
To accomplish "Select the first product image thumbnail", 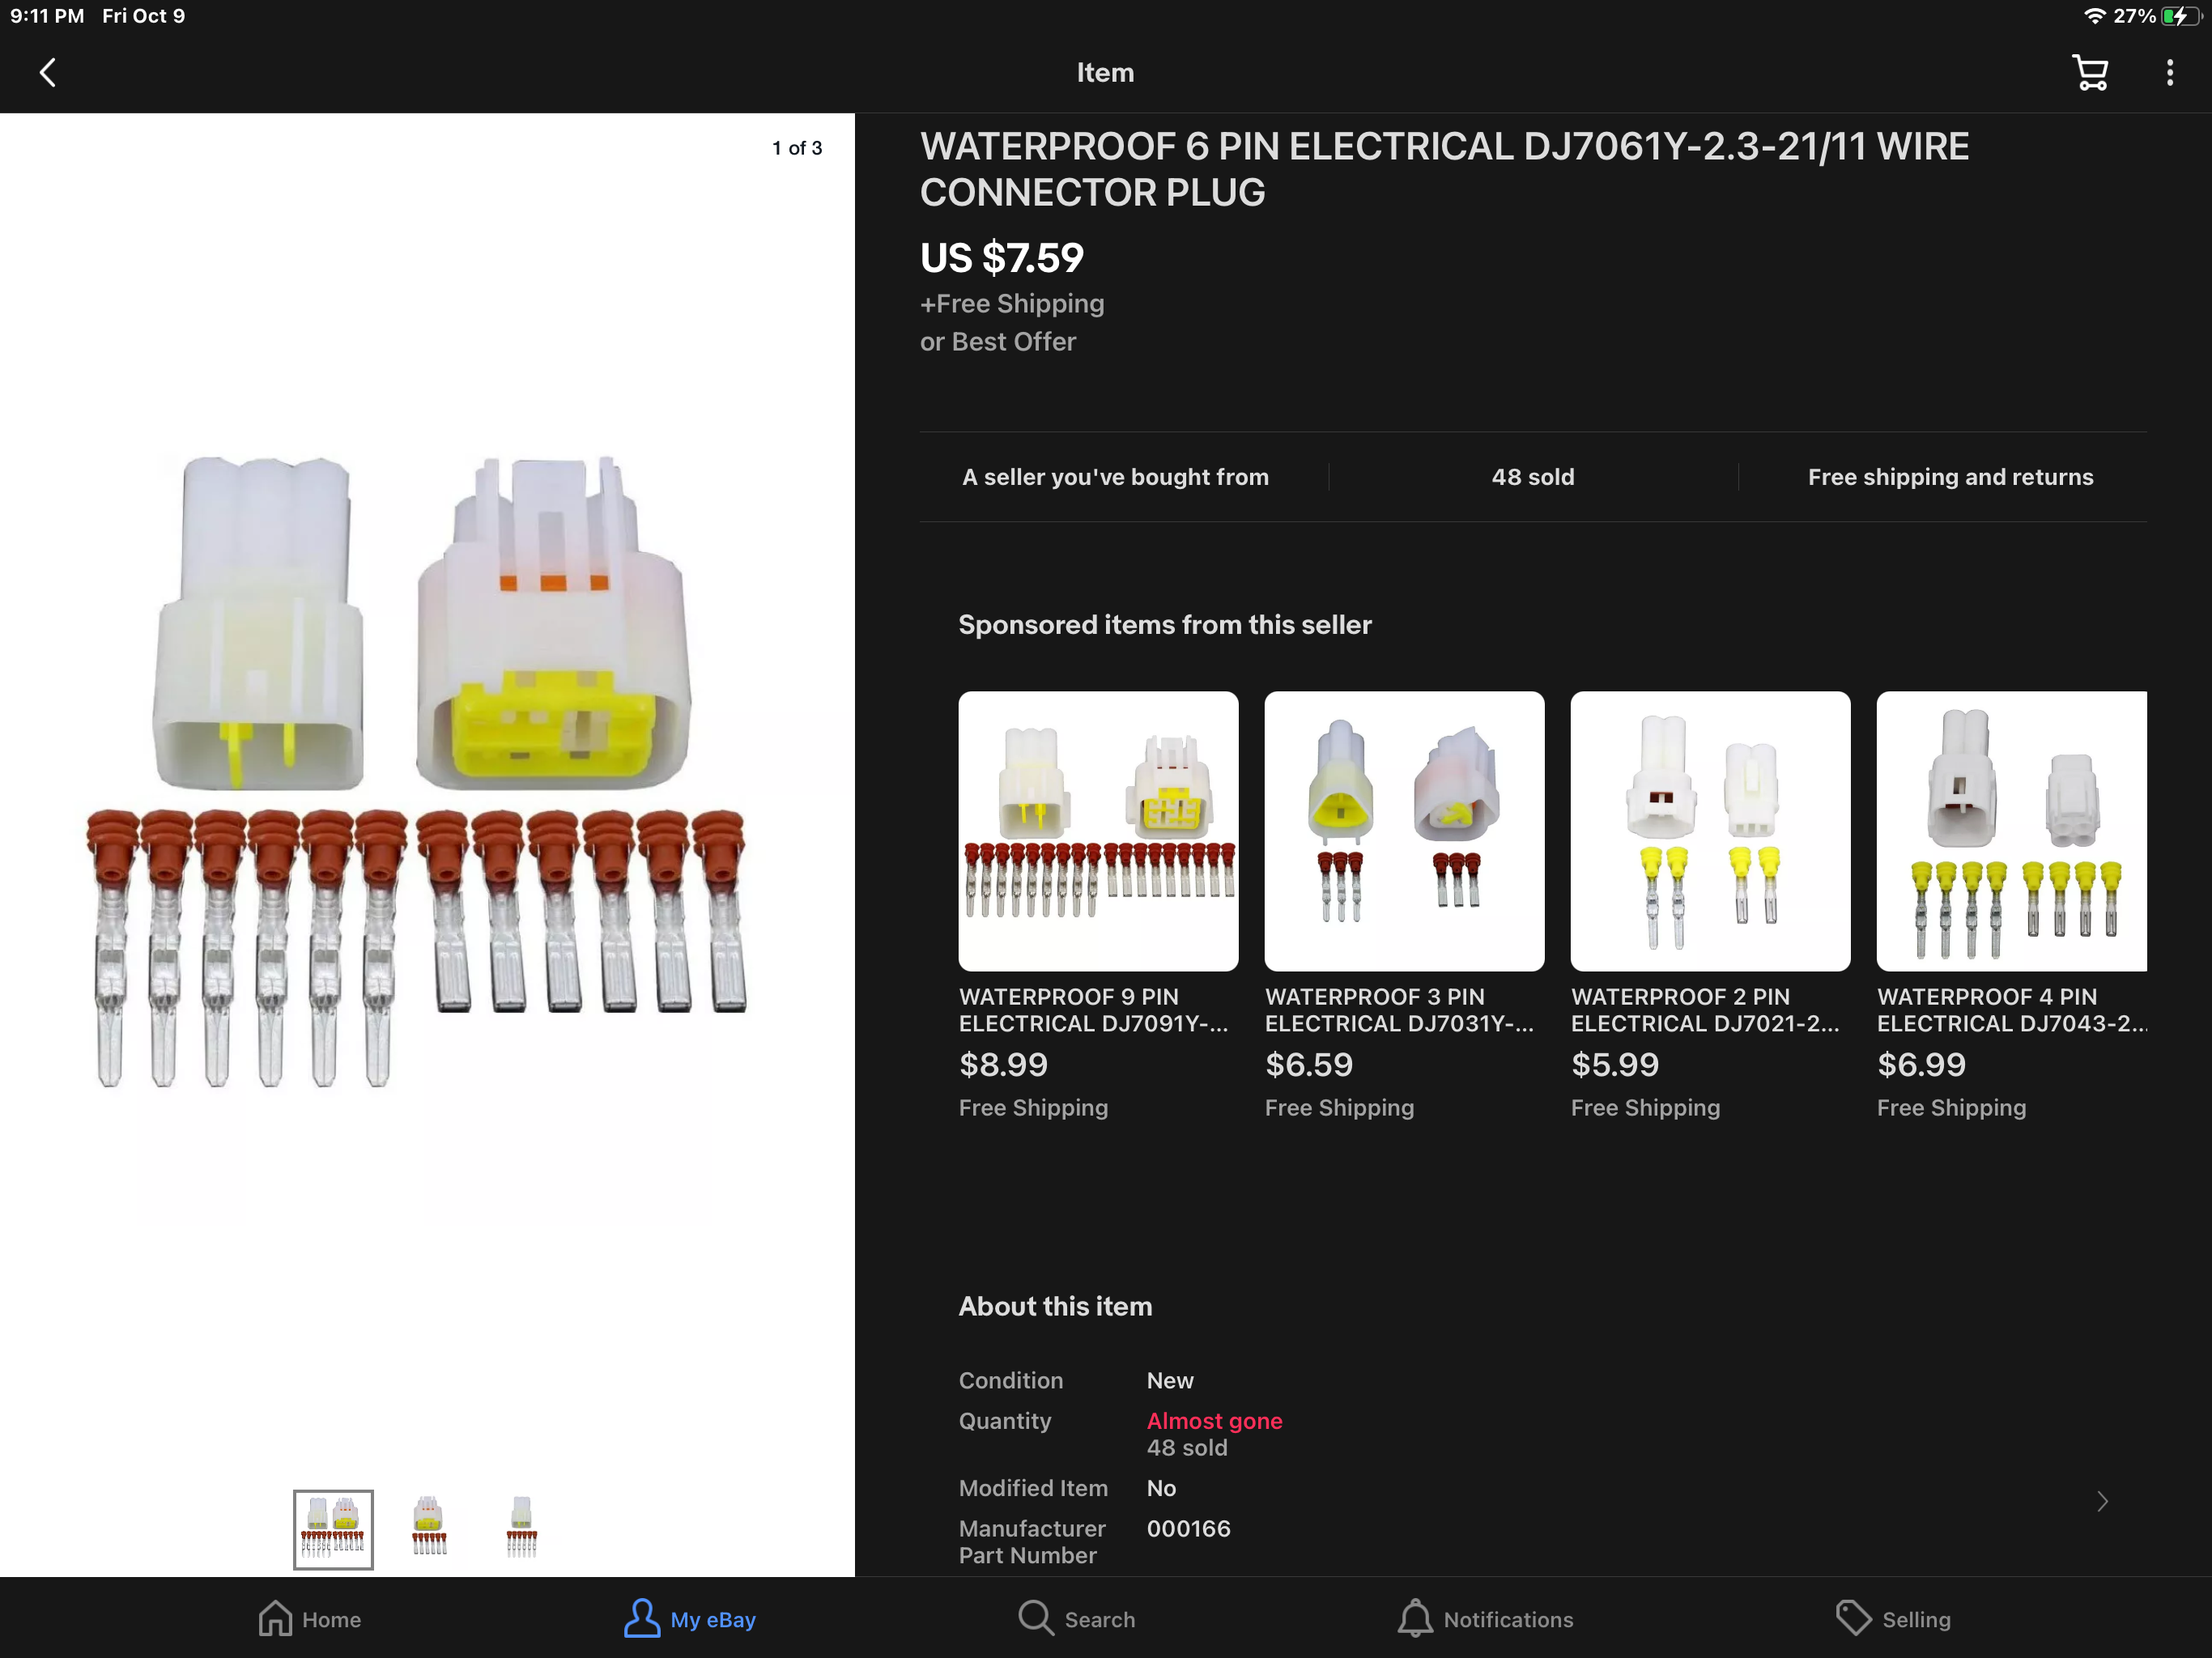I will (333, 1528).
